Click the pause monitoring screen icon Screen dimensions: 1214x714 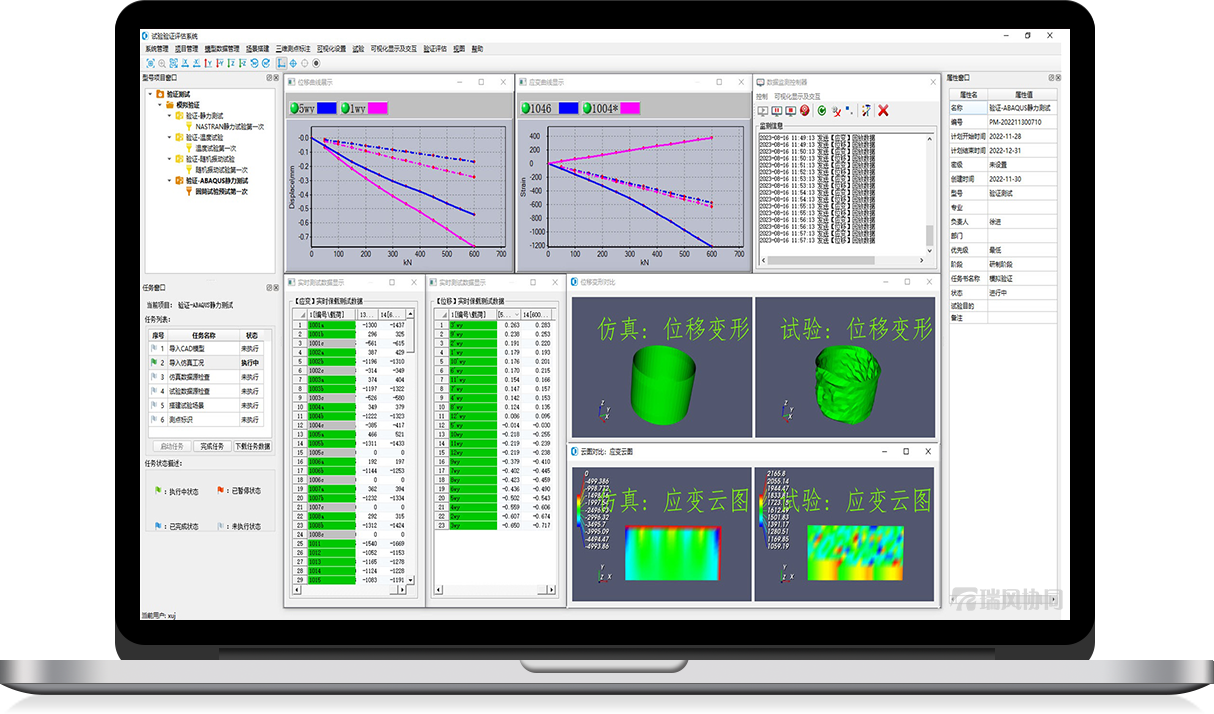coord(776,110)
